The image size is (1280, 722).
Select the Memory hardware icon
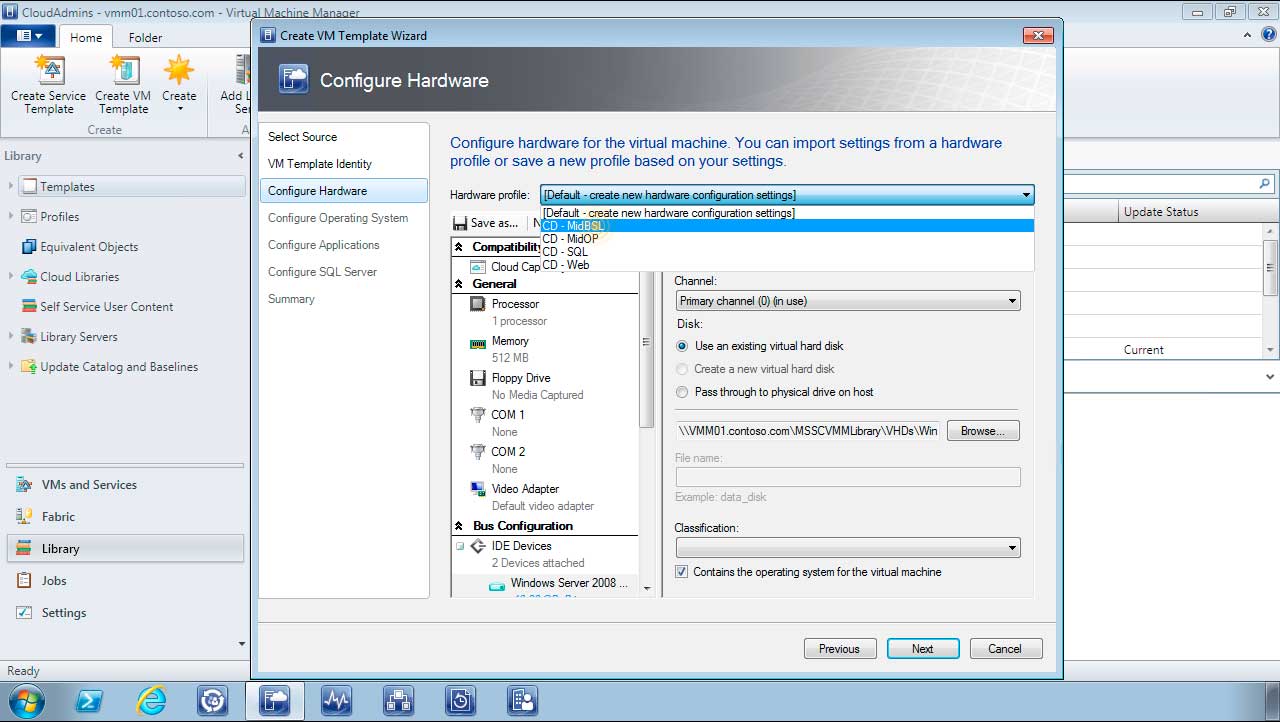tap(478, 342)
